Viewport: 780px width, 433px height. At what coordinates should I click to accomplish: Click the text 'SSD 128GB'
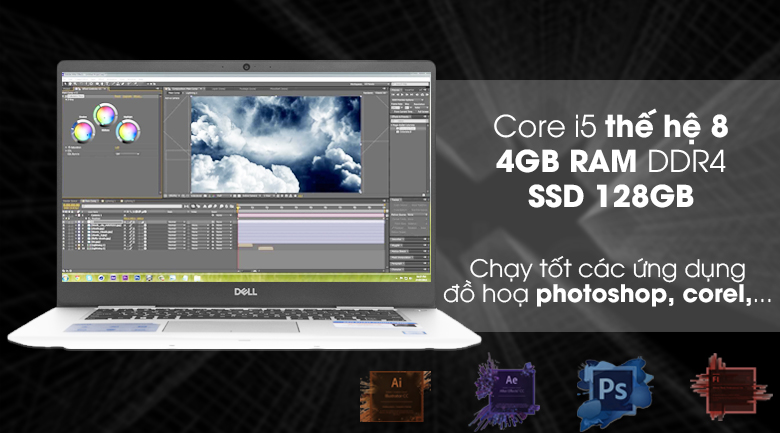611,196
